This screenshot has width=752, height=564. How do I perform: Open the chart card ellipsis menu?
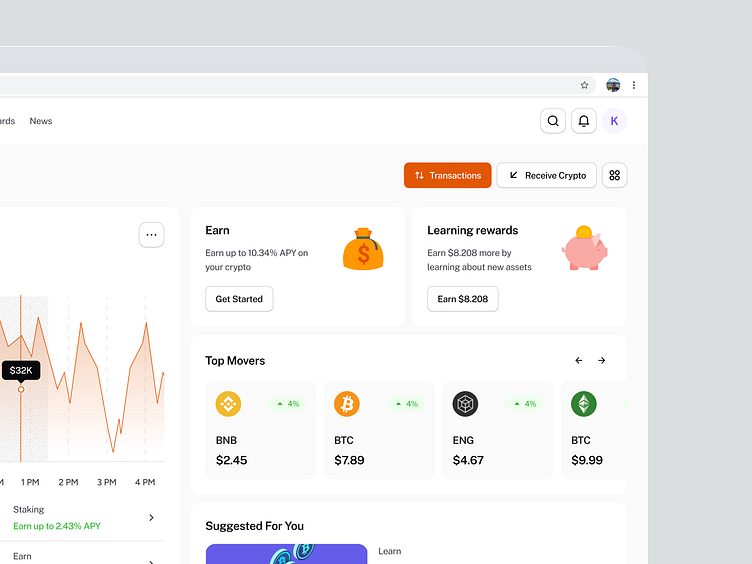(x=152, y=235)
